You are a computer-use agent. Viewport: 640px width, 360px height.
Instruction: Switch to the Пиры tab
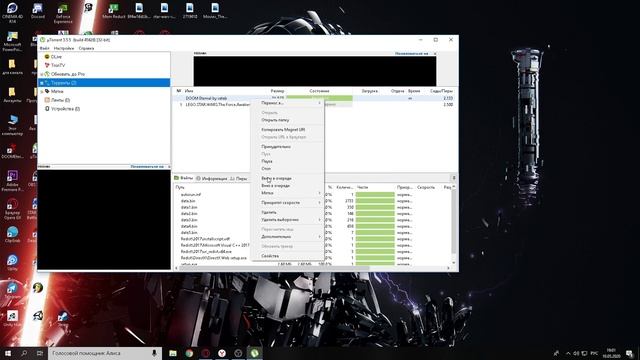[x=239, y=178]
